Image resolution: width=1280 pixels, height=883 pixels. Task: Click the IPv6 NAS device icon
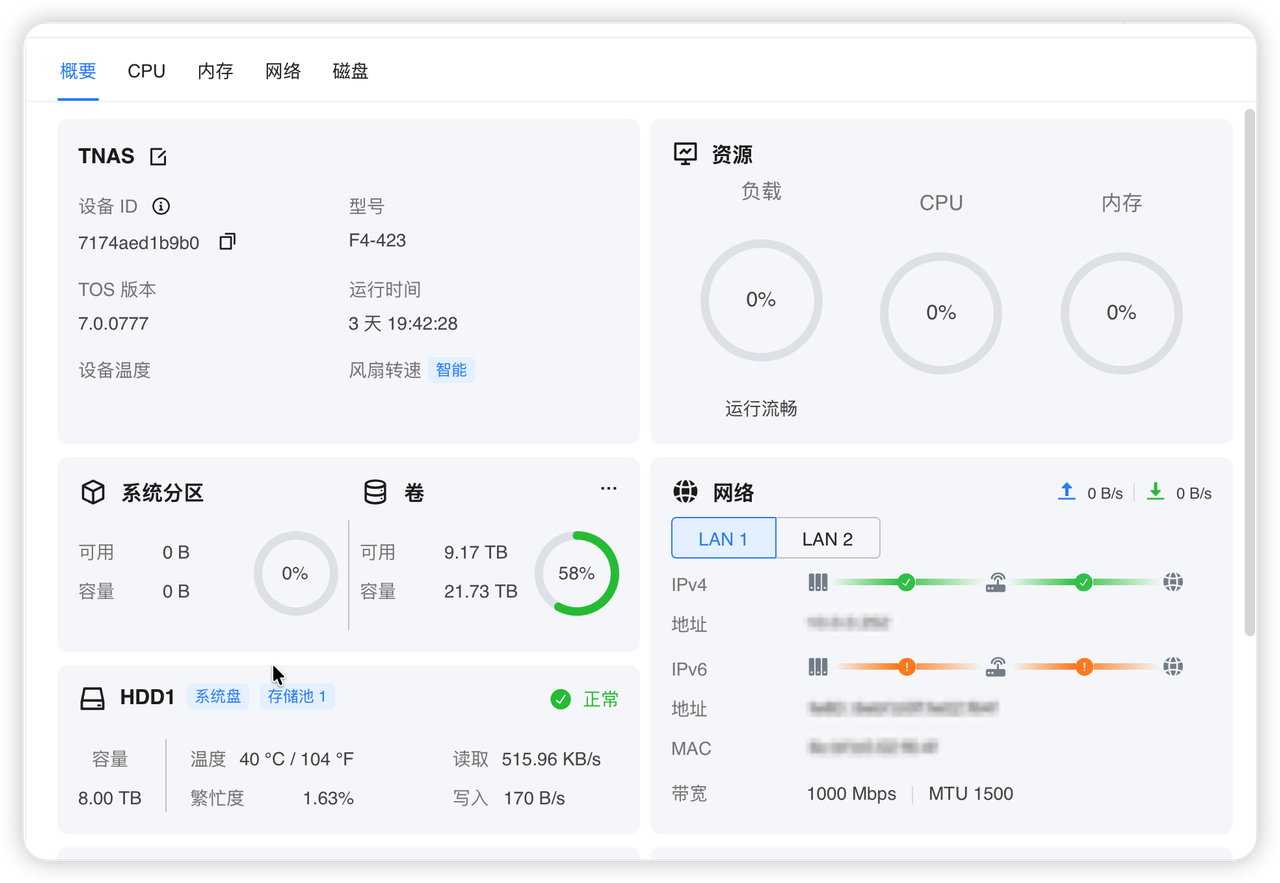818,666
